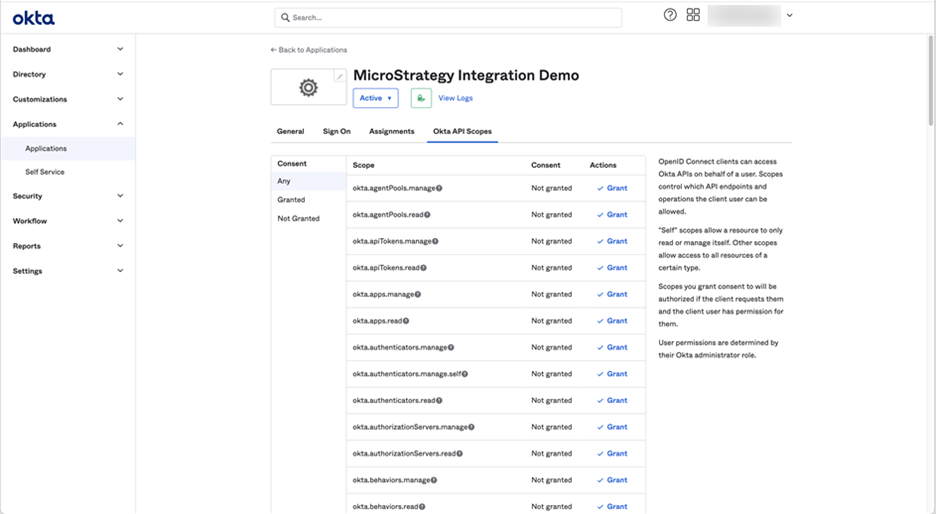Screen dimensions: 936x514
Task: Click the page vertical scrollbar
Action: (931, 81)
